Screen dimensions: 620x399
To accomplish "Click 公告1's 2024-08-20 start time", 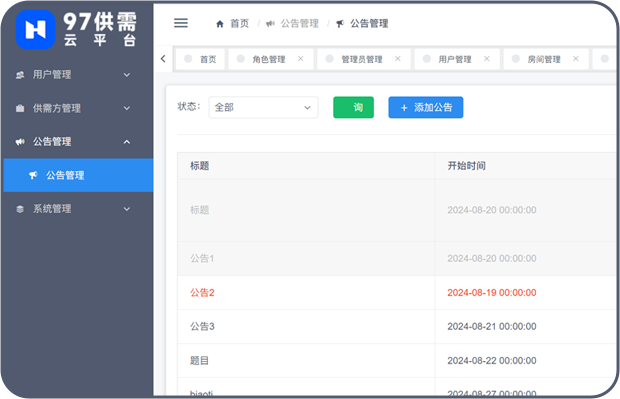I will [492, 259].
